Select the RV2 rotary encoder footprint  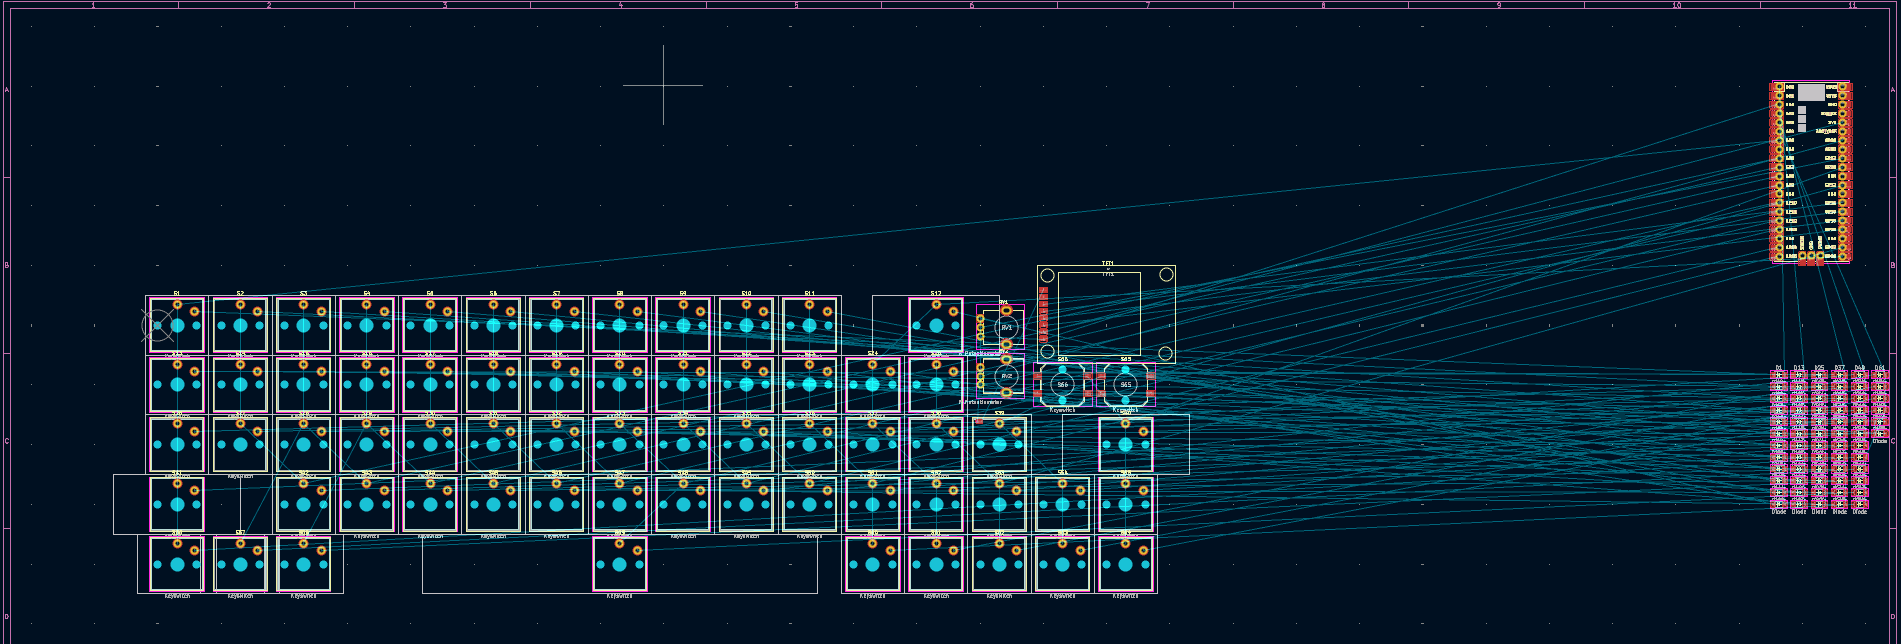point(1006,376)
